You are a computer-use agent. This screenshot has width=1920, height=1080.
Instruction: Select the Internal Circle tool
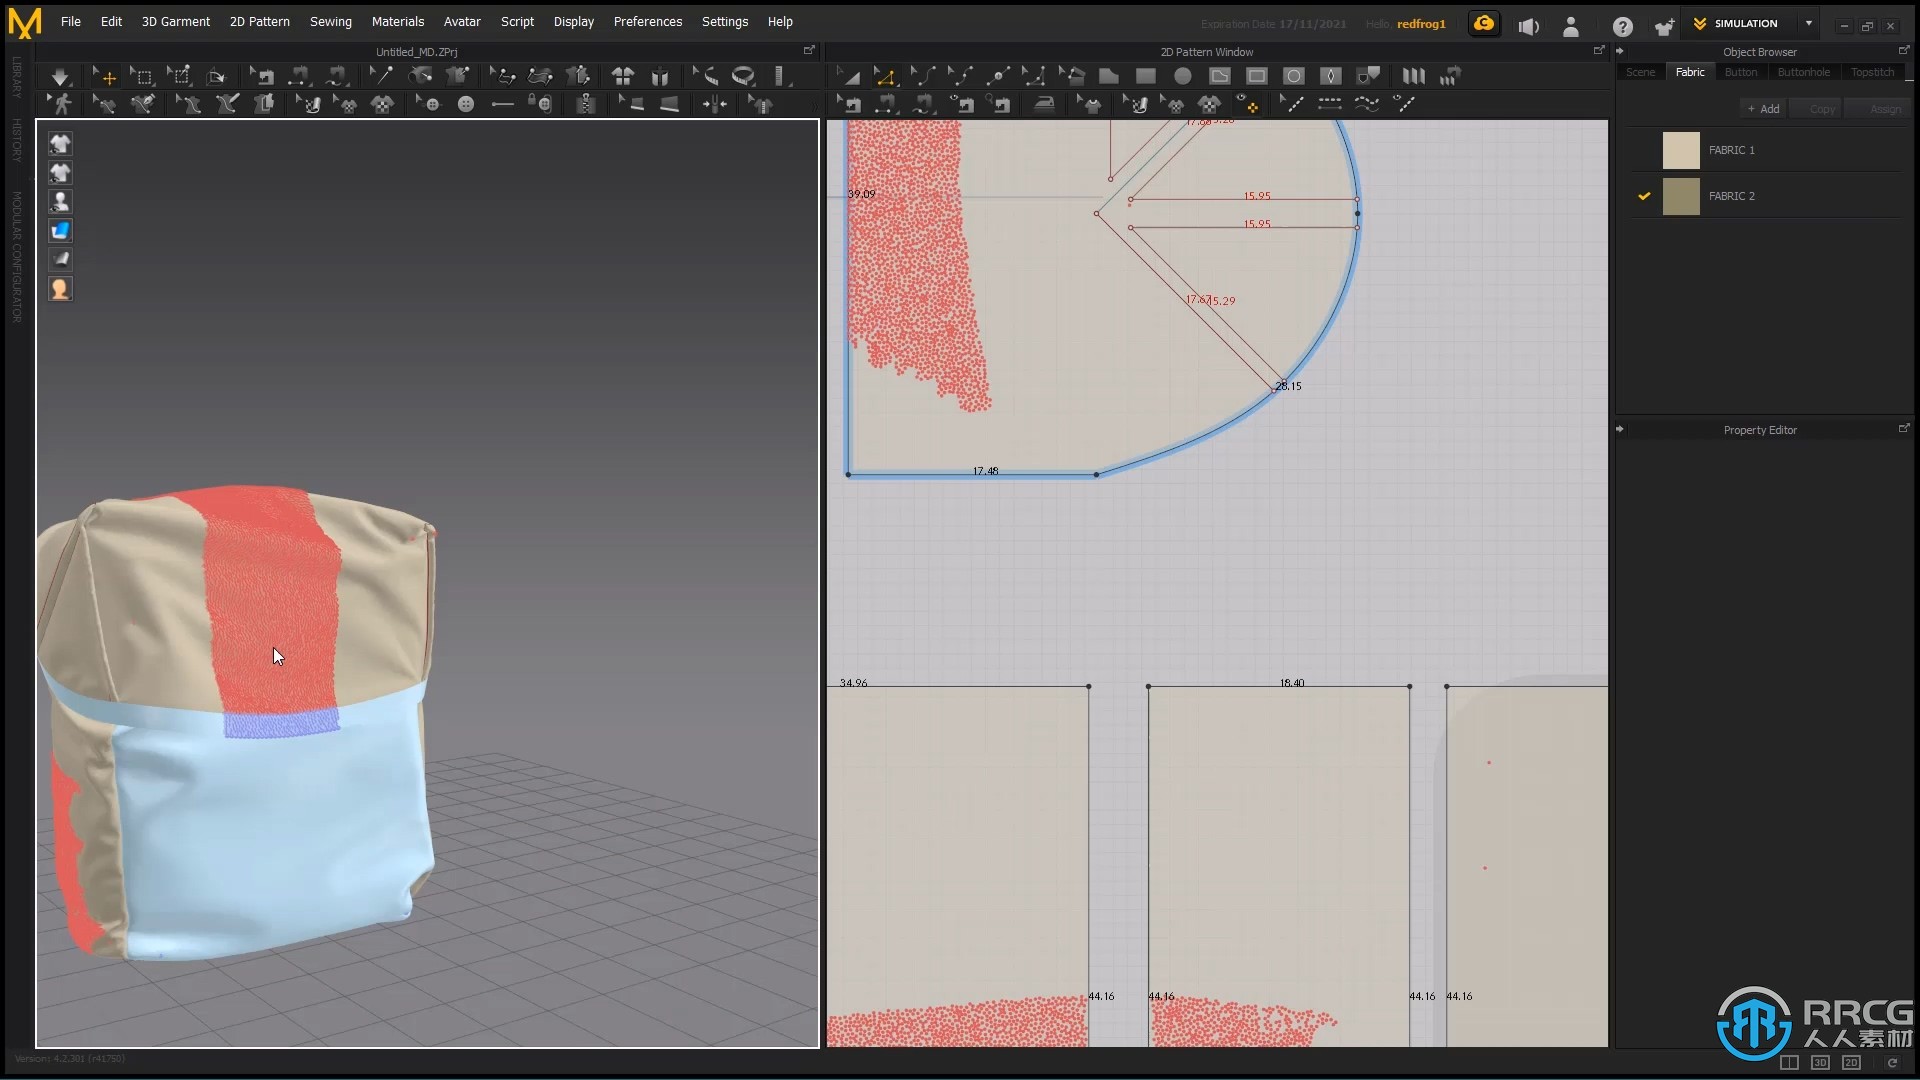pos(1294,76)
